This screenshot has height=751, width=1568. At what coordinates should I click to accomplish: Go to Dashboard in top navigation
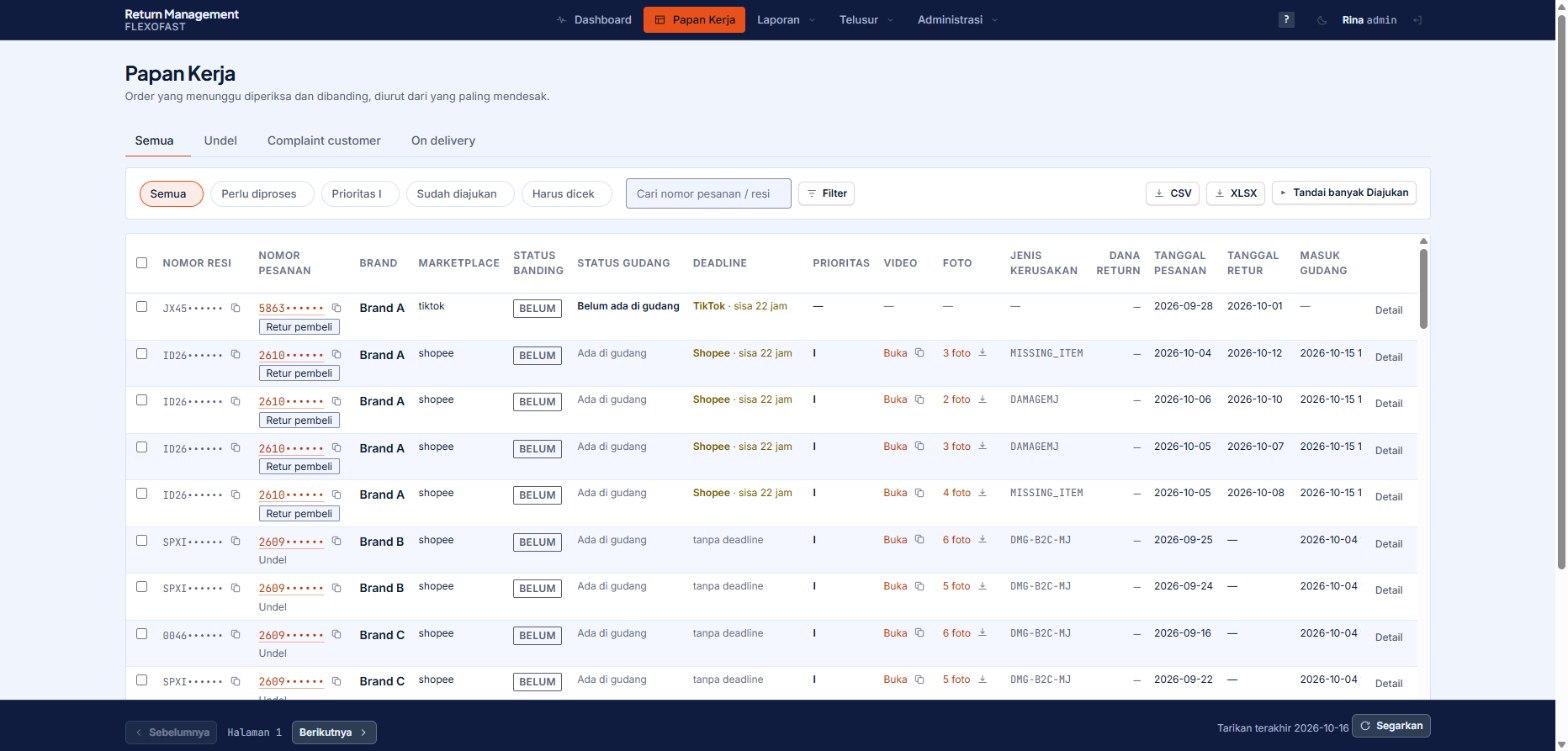(x=594, y=20)
